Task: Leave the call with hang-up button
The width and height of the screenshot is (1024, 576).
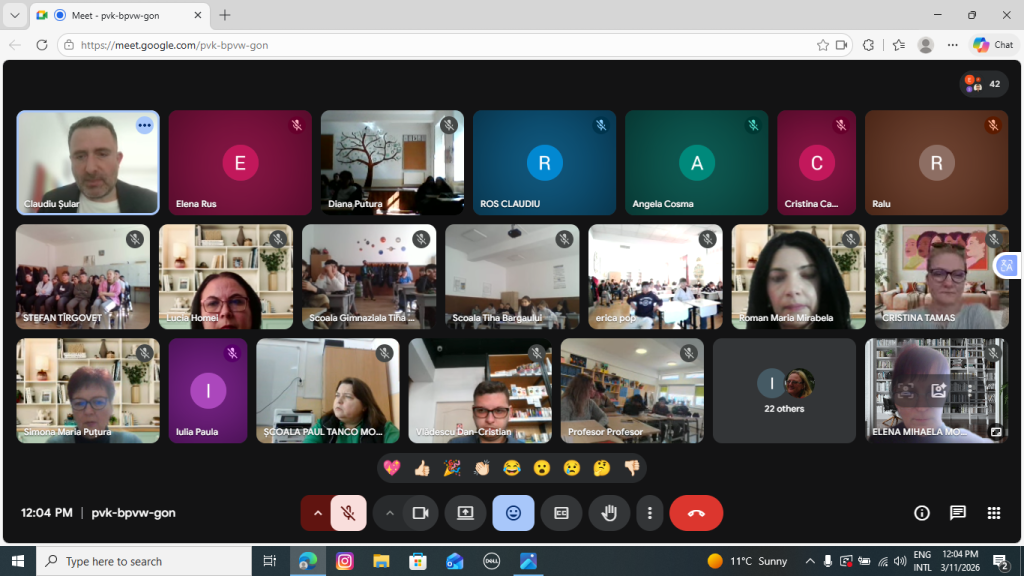Action: tap(696, 513)
